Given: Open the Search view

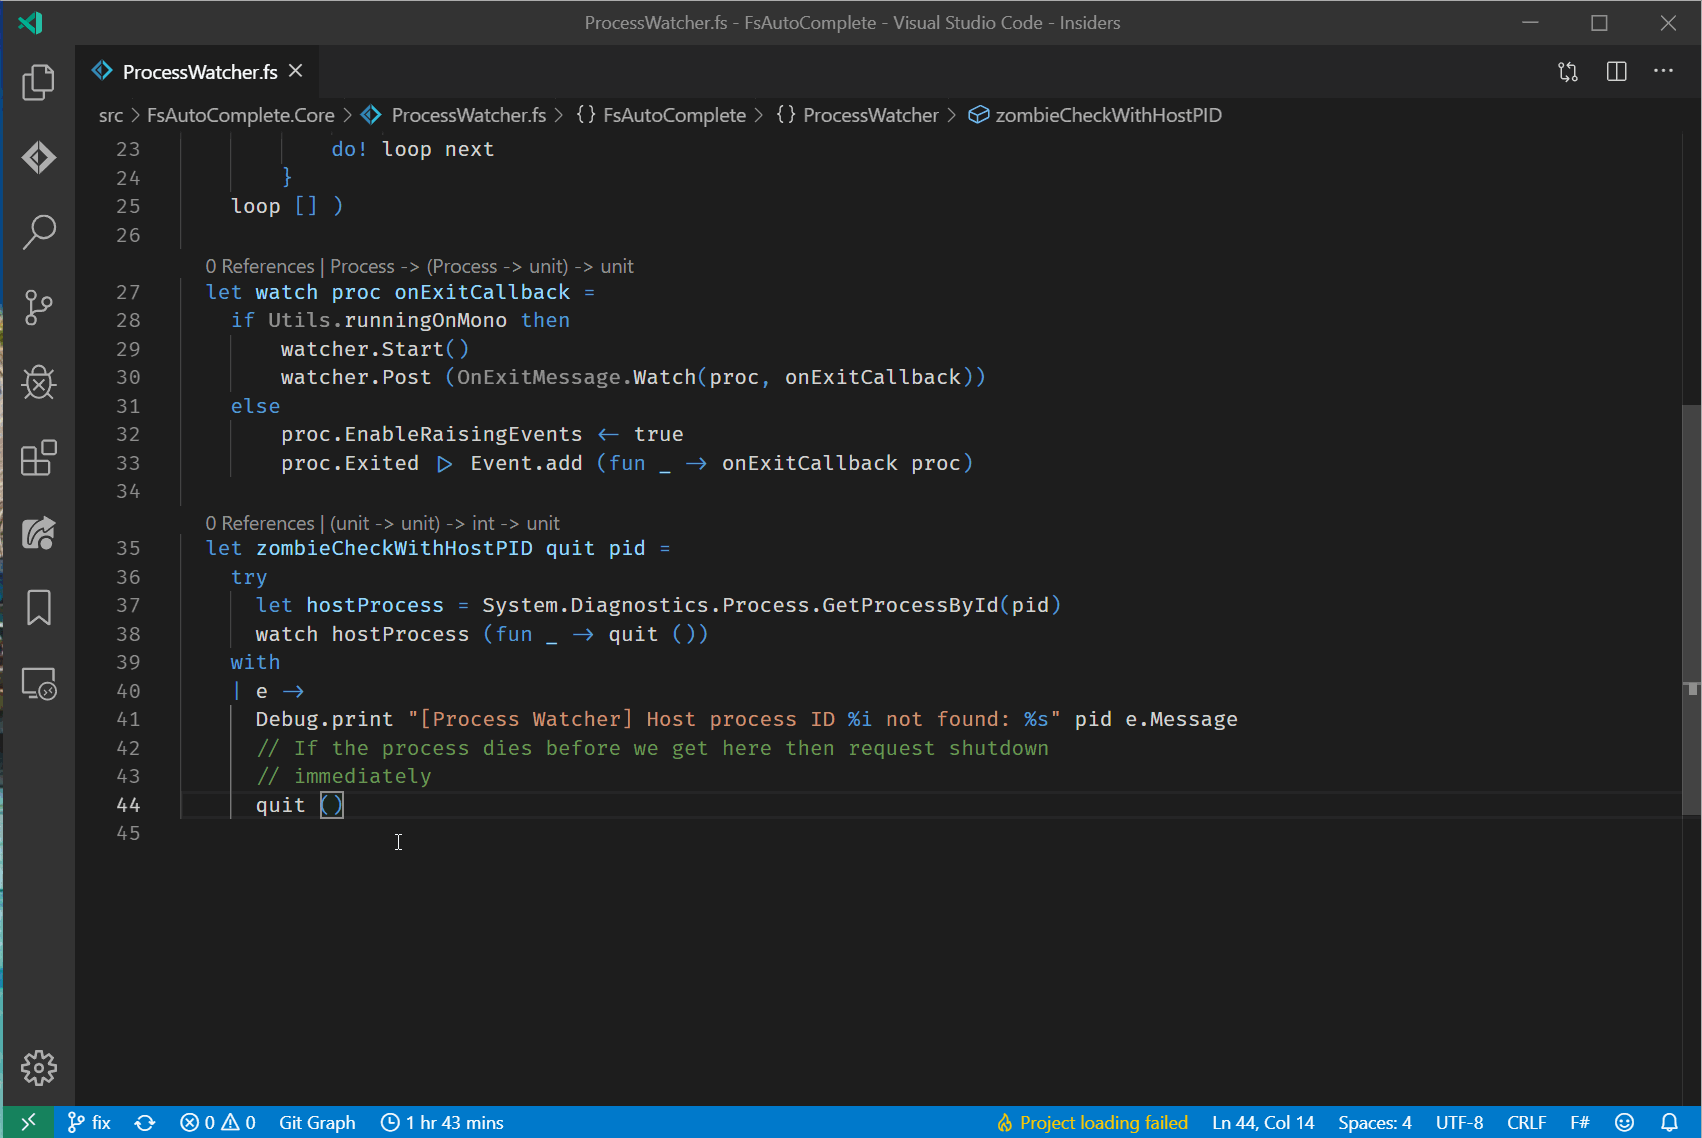Looking at the screenshot, I should click(x=39, y=232).
